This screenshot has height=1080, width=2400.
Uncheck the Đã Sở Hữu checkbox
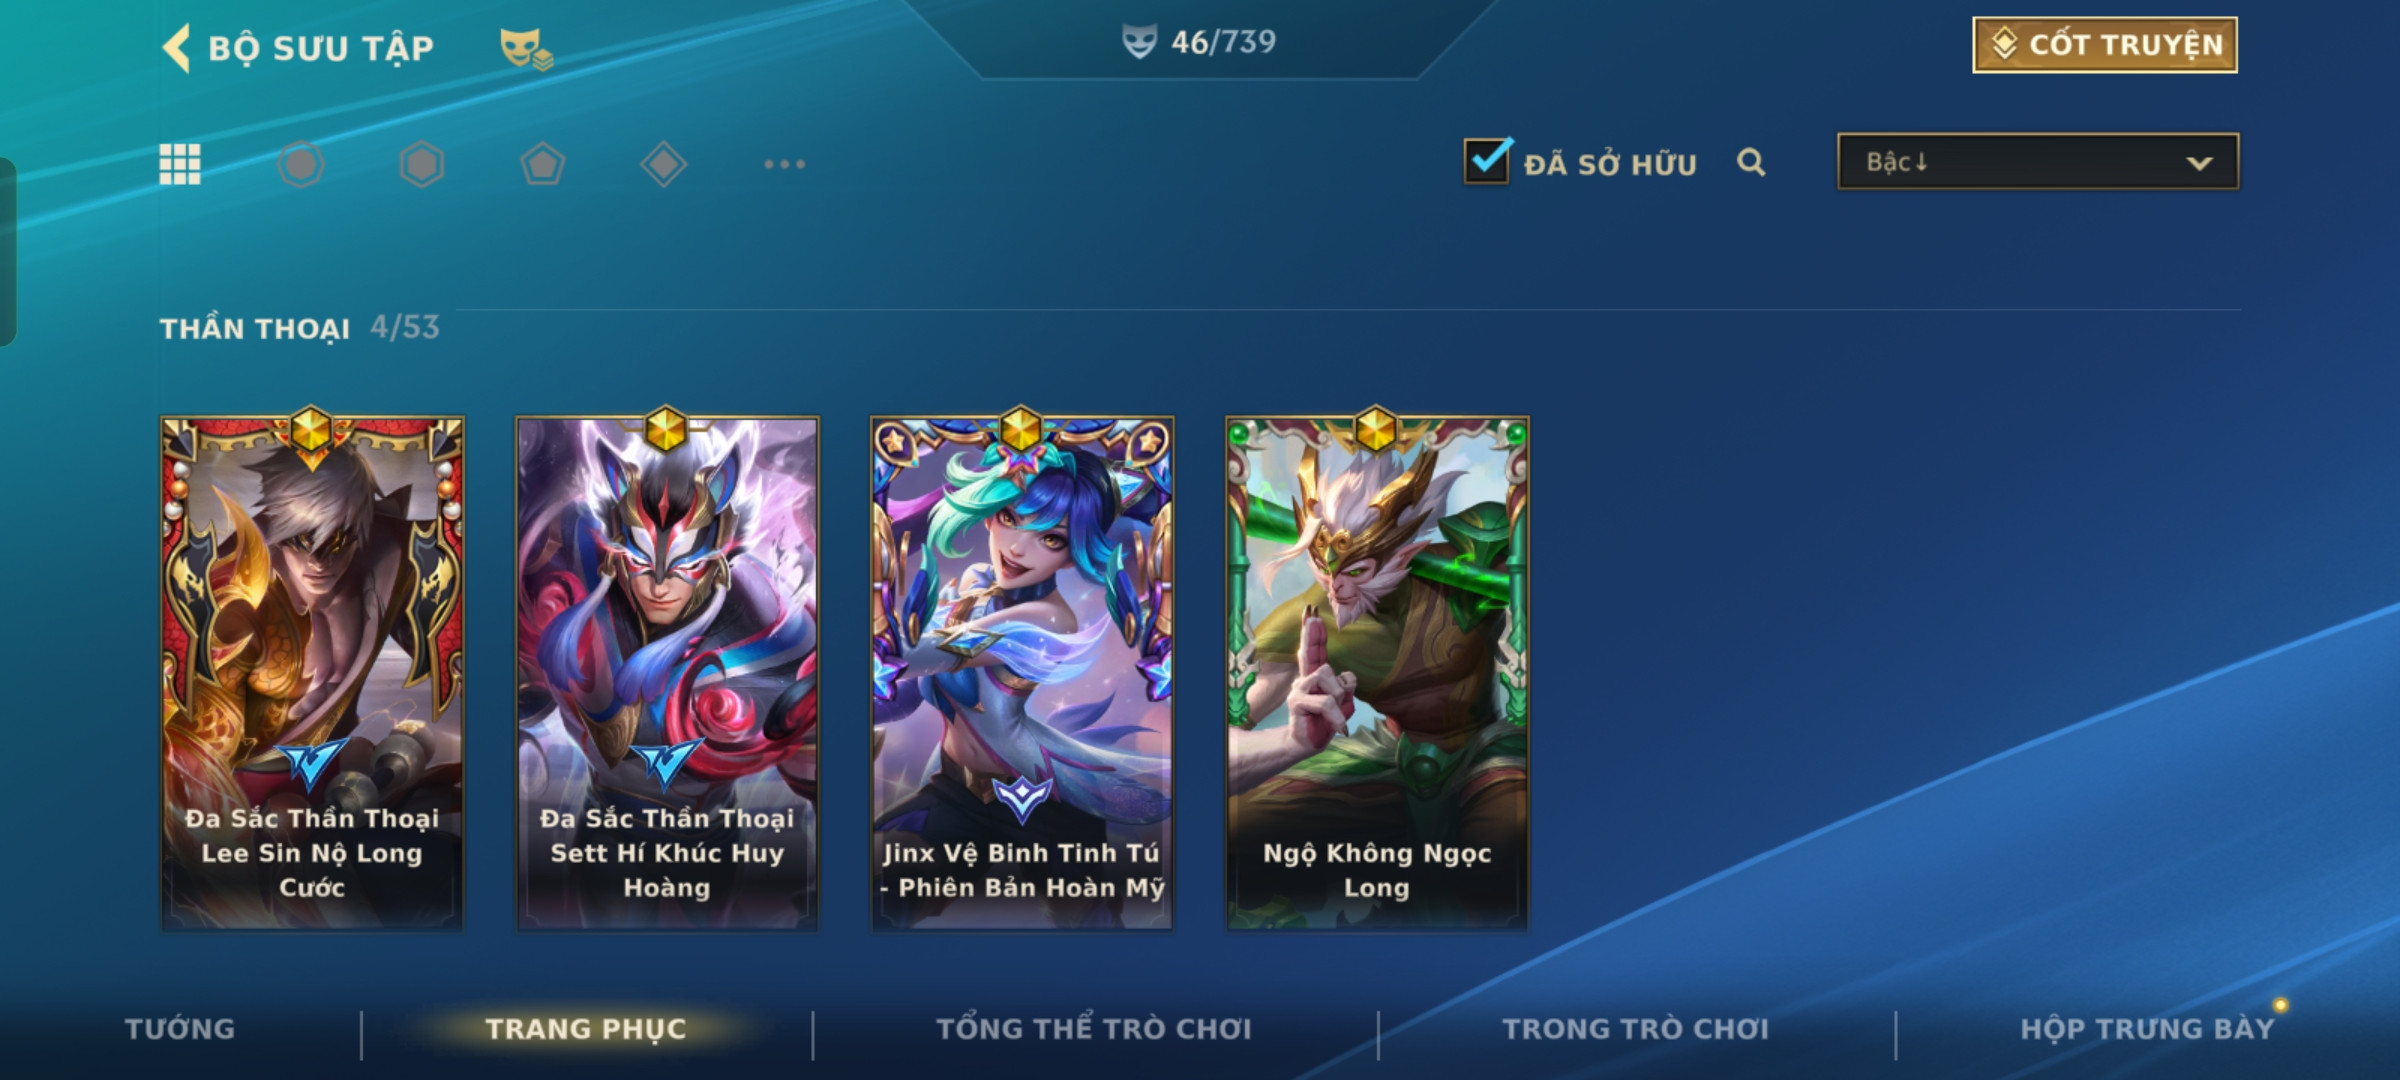coord(1487,161)
